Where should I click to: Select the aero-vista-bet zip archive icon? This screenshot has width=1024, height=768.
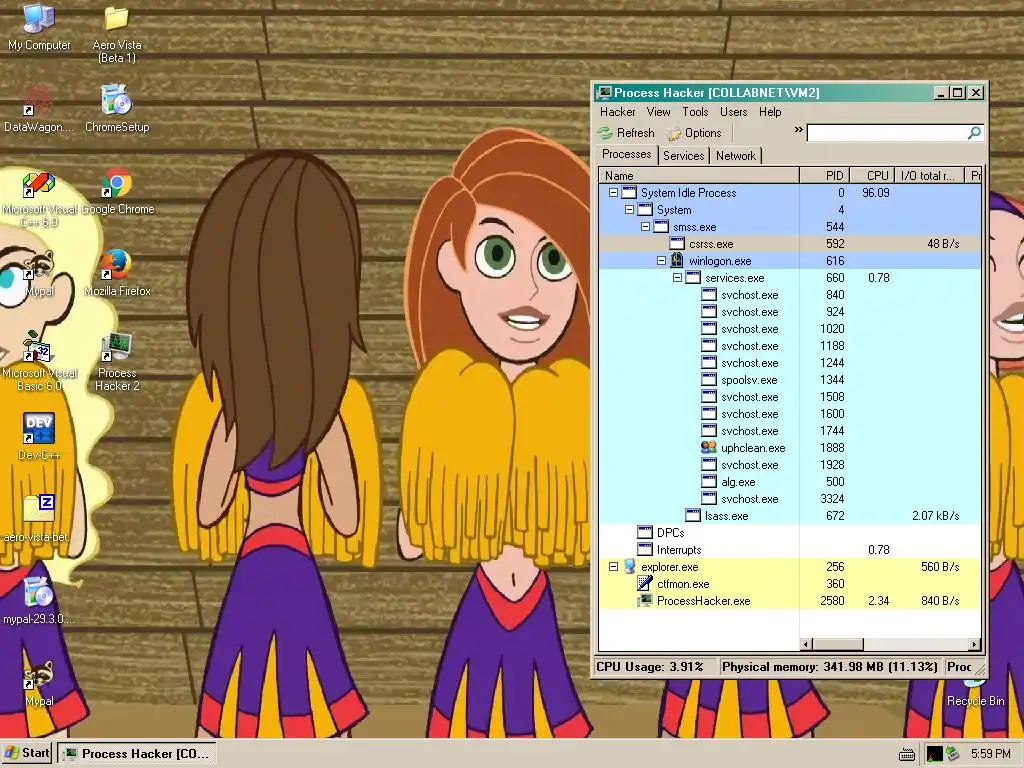tap(39, 519)
